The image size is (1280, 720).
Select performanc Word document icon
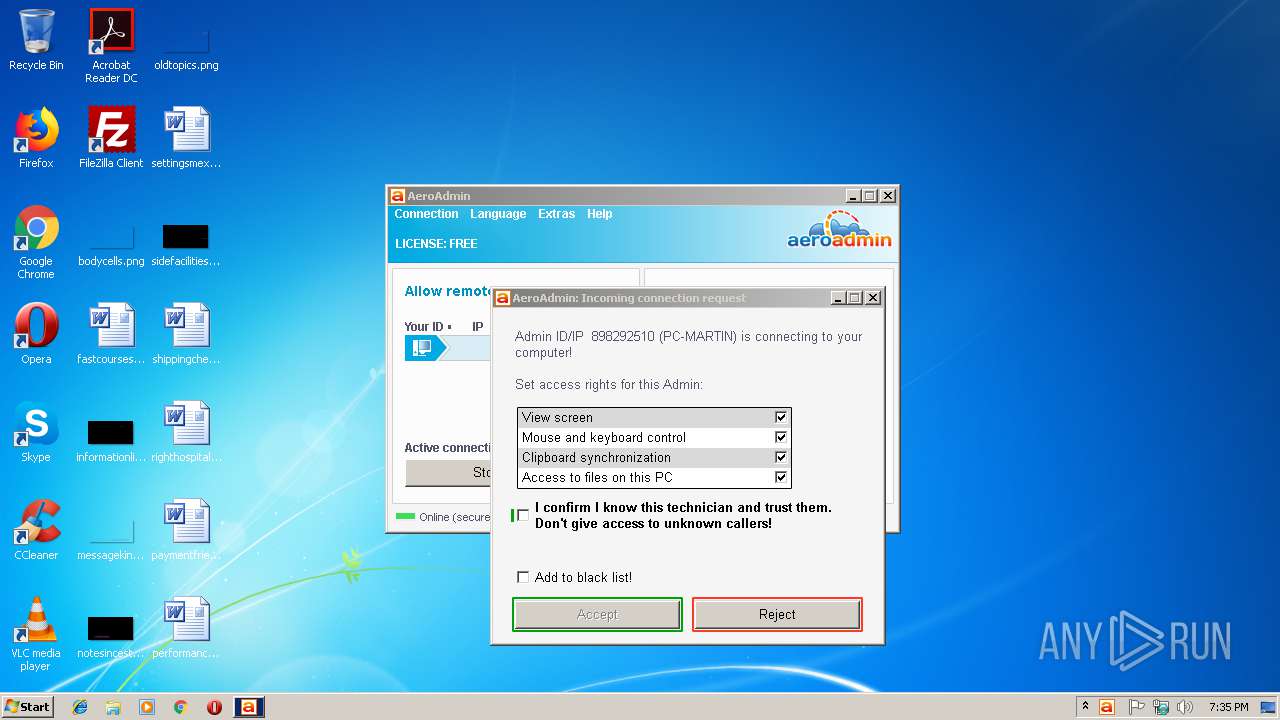point(186,628)
